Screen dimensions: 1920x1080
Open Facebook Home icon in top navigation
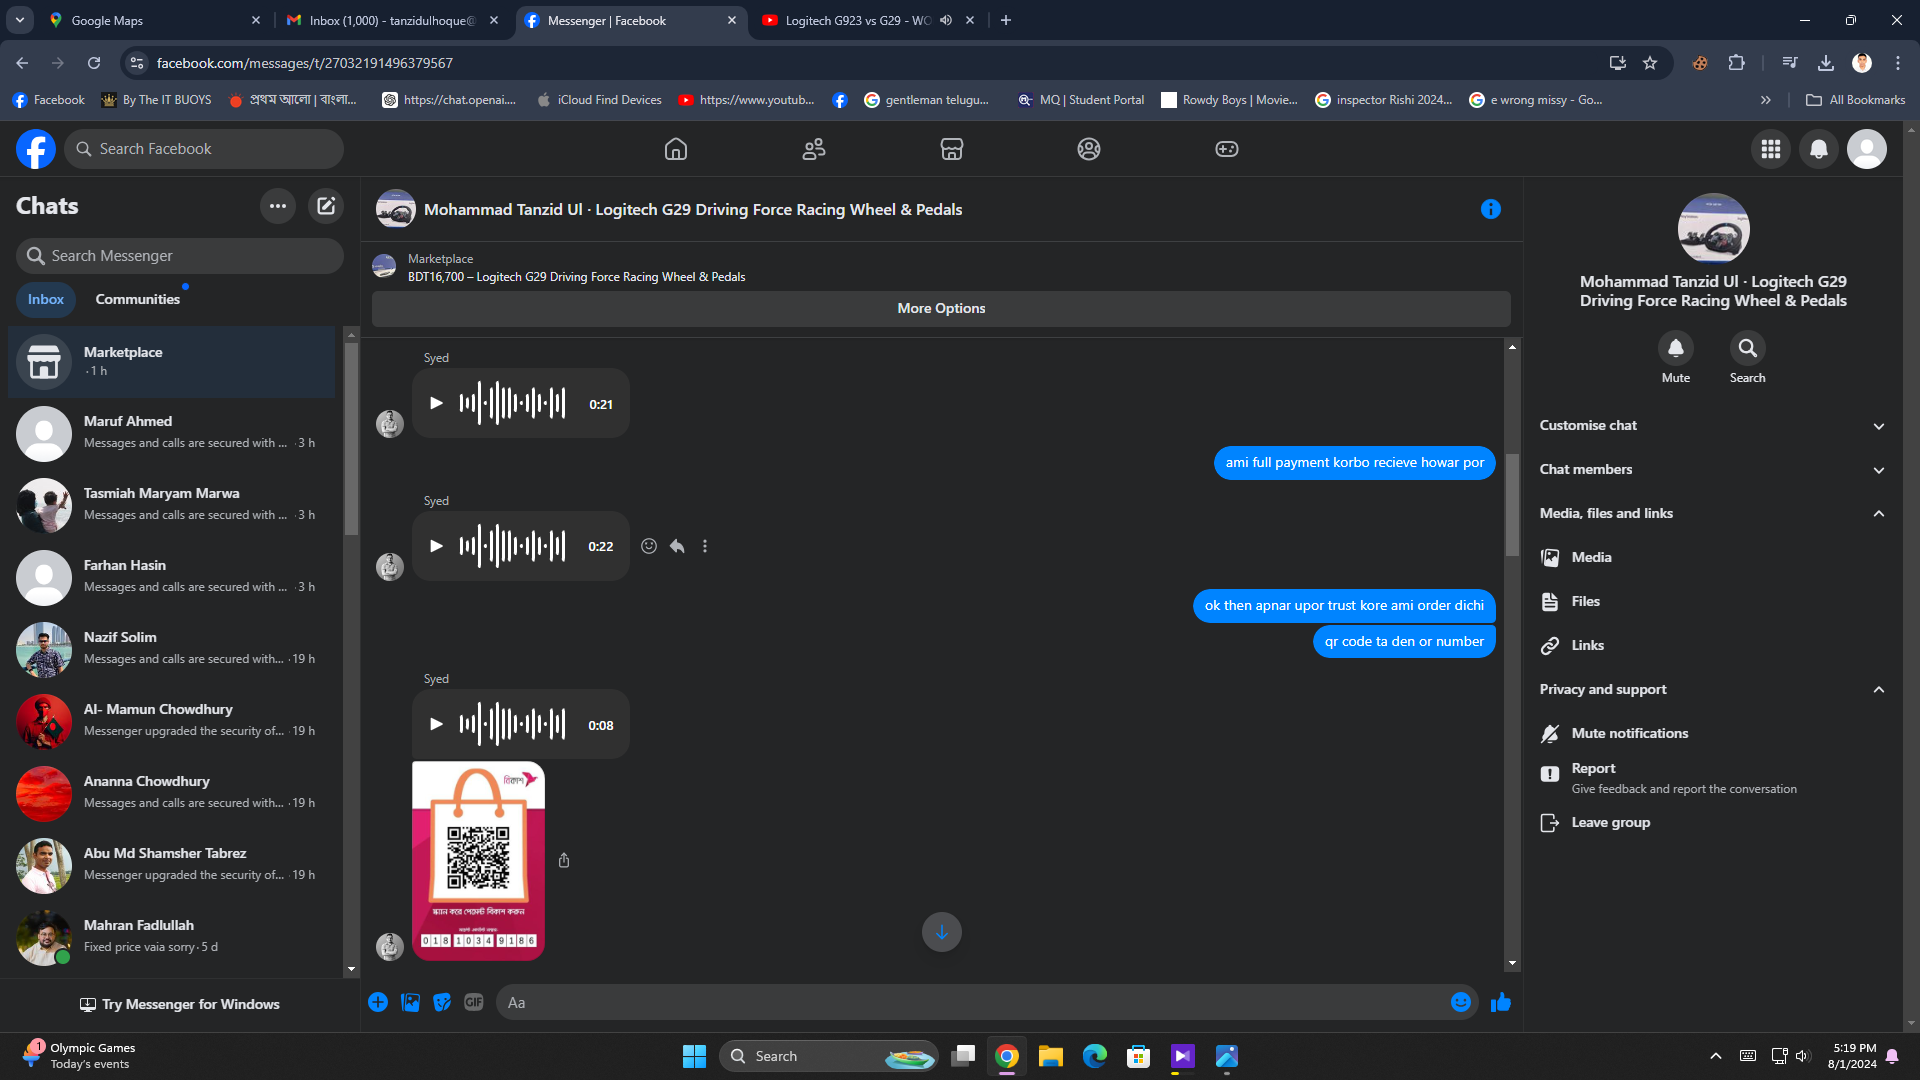pyautogui.click(x=676, y=149)
